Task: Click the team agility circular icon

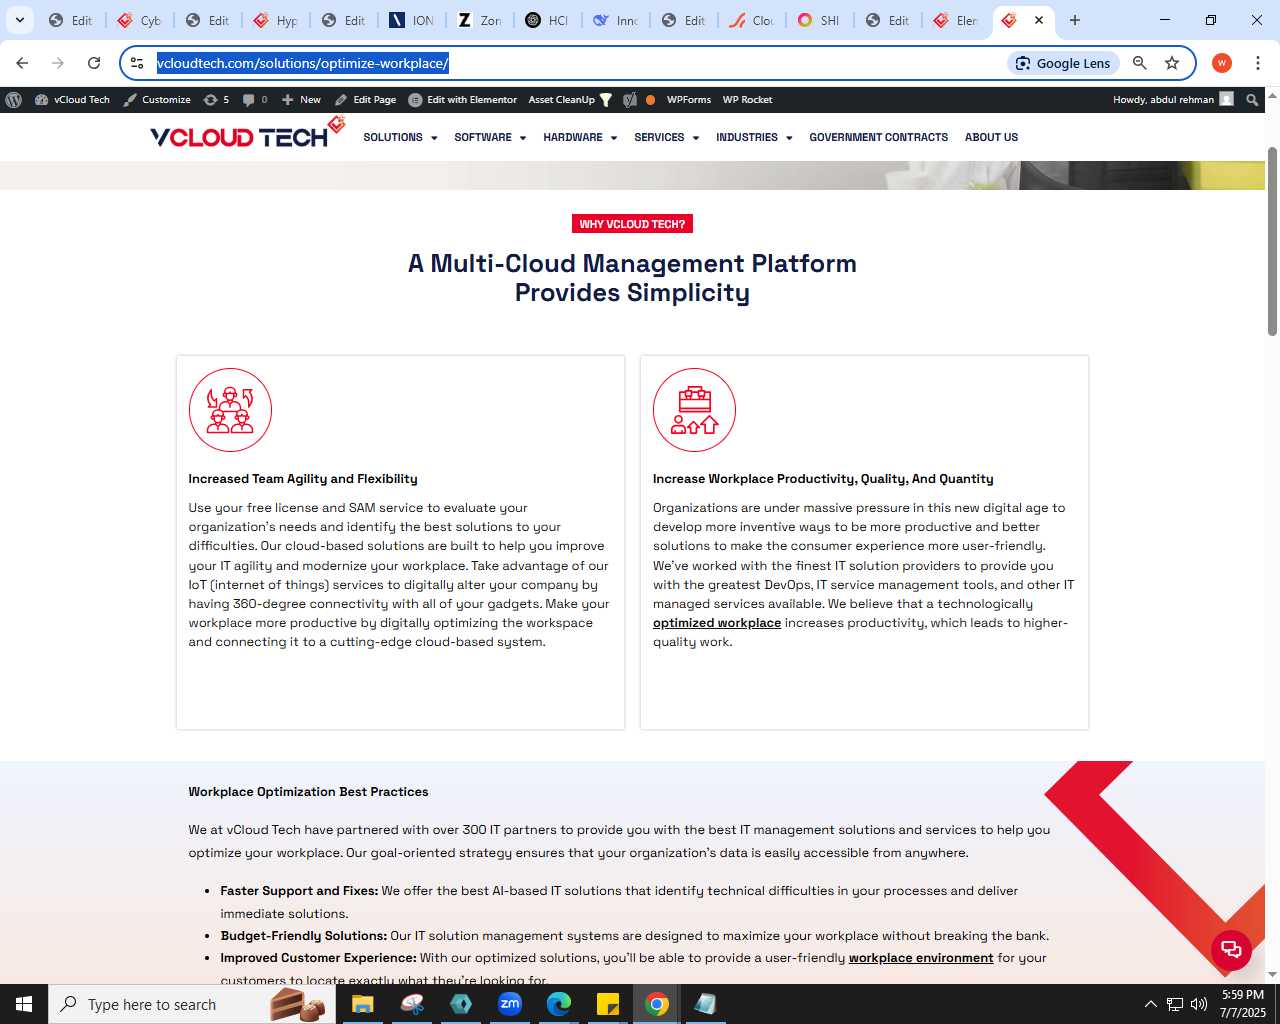Action: point(230,410)
